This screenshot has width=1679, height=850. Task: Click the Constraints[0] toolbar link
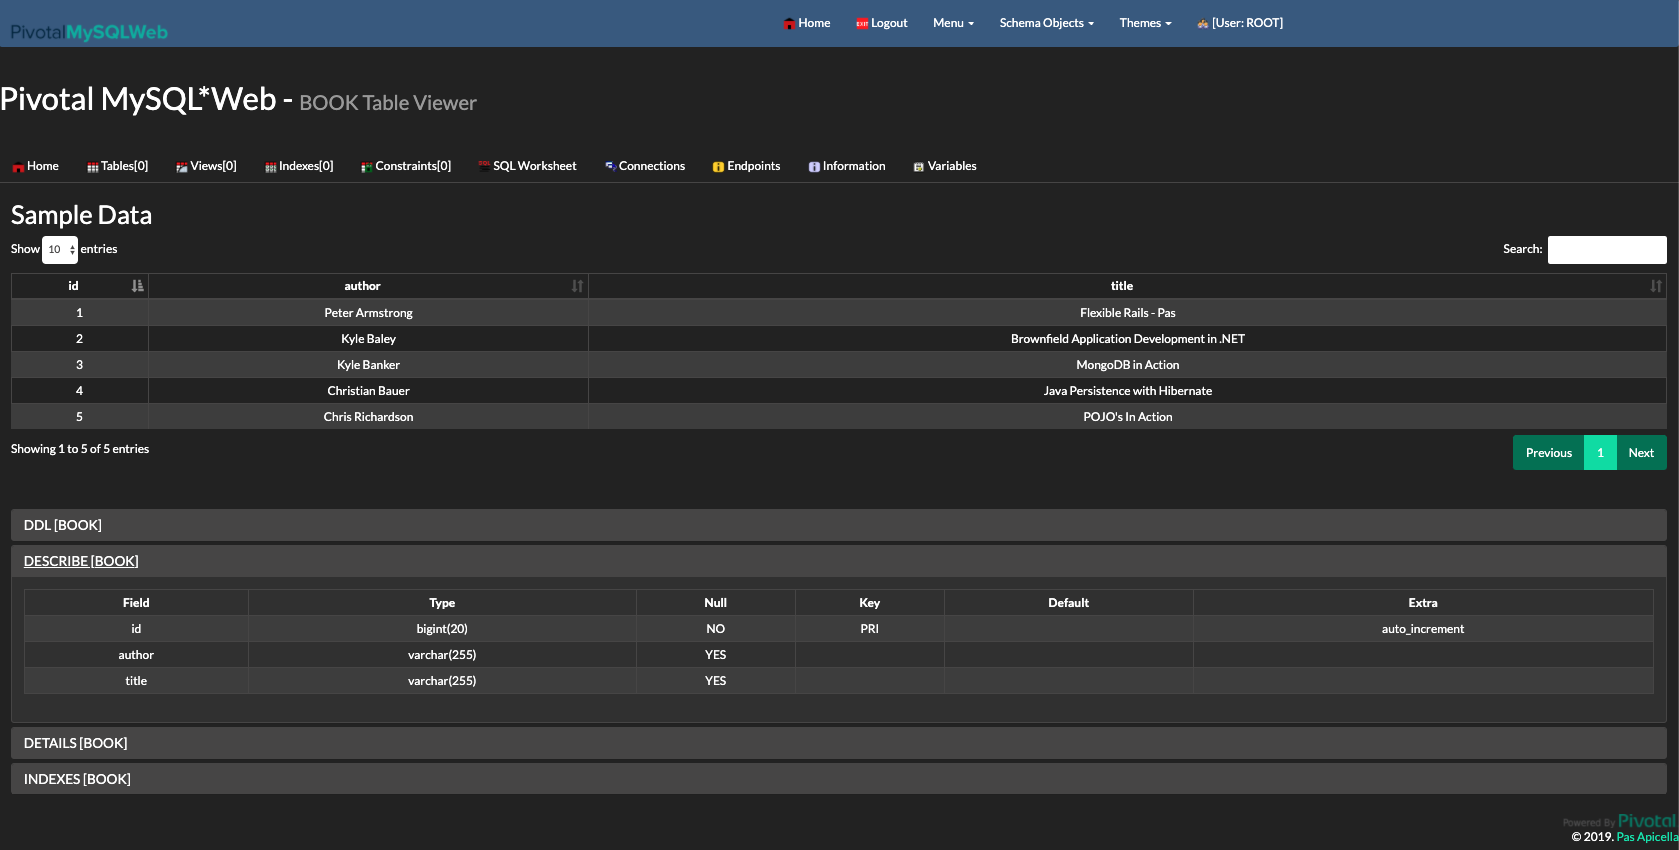click(x=406, y=166)
